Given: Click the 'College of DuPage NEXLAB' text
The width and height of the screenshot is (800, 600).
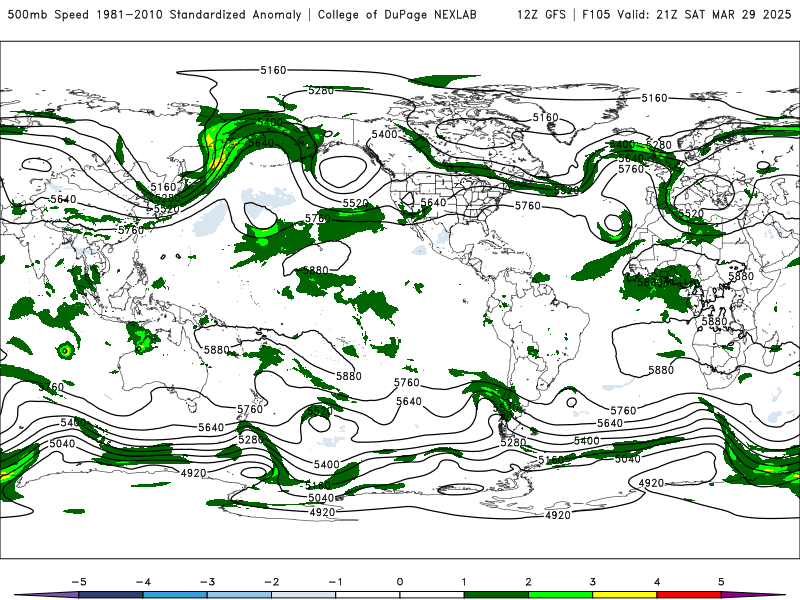Looking at the screenshot, I should pyautogui.click(x=397, y=14).
